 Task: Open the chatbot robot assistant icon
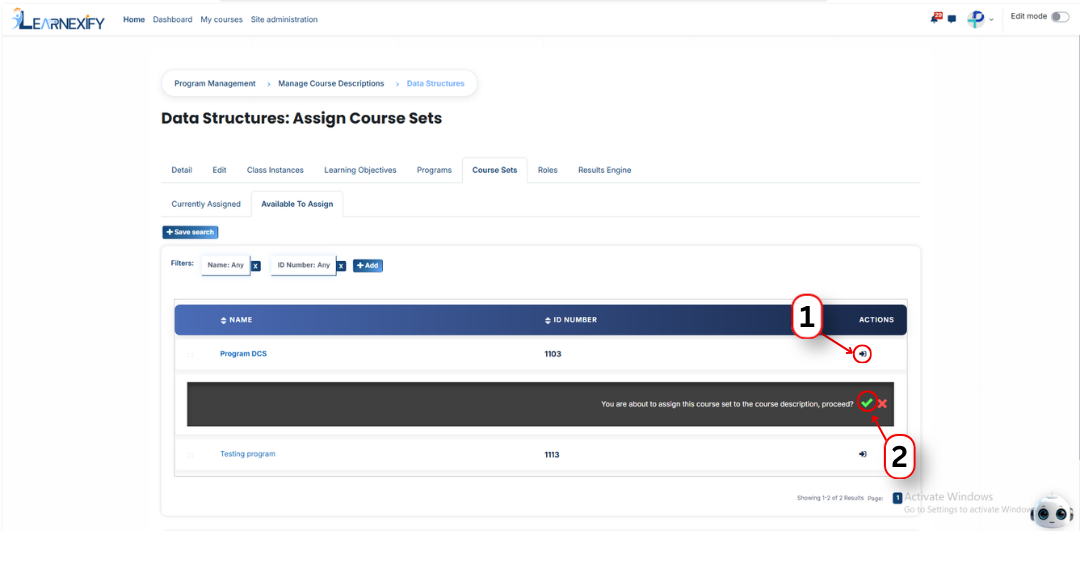click(1052, 512)
